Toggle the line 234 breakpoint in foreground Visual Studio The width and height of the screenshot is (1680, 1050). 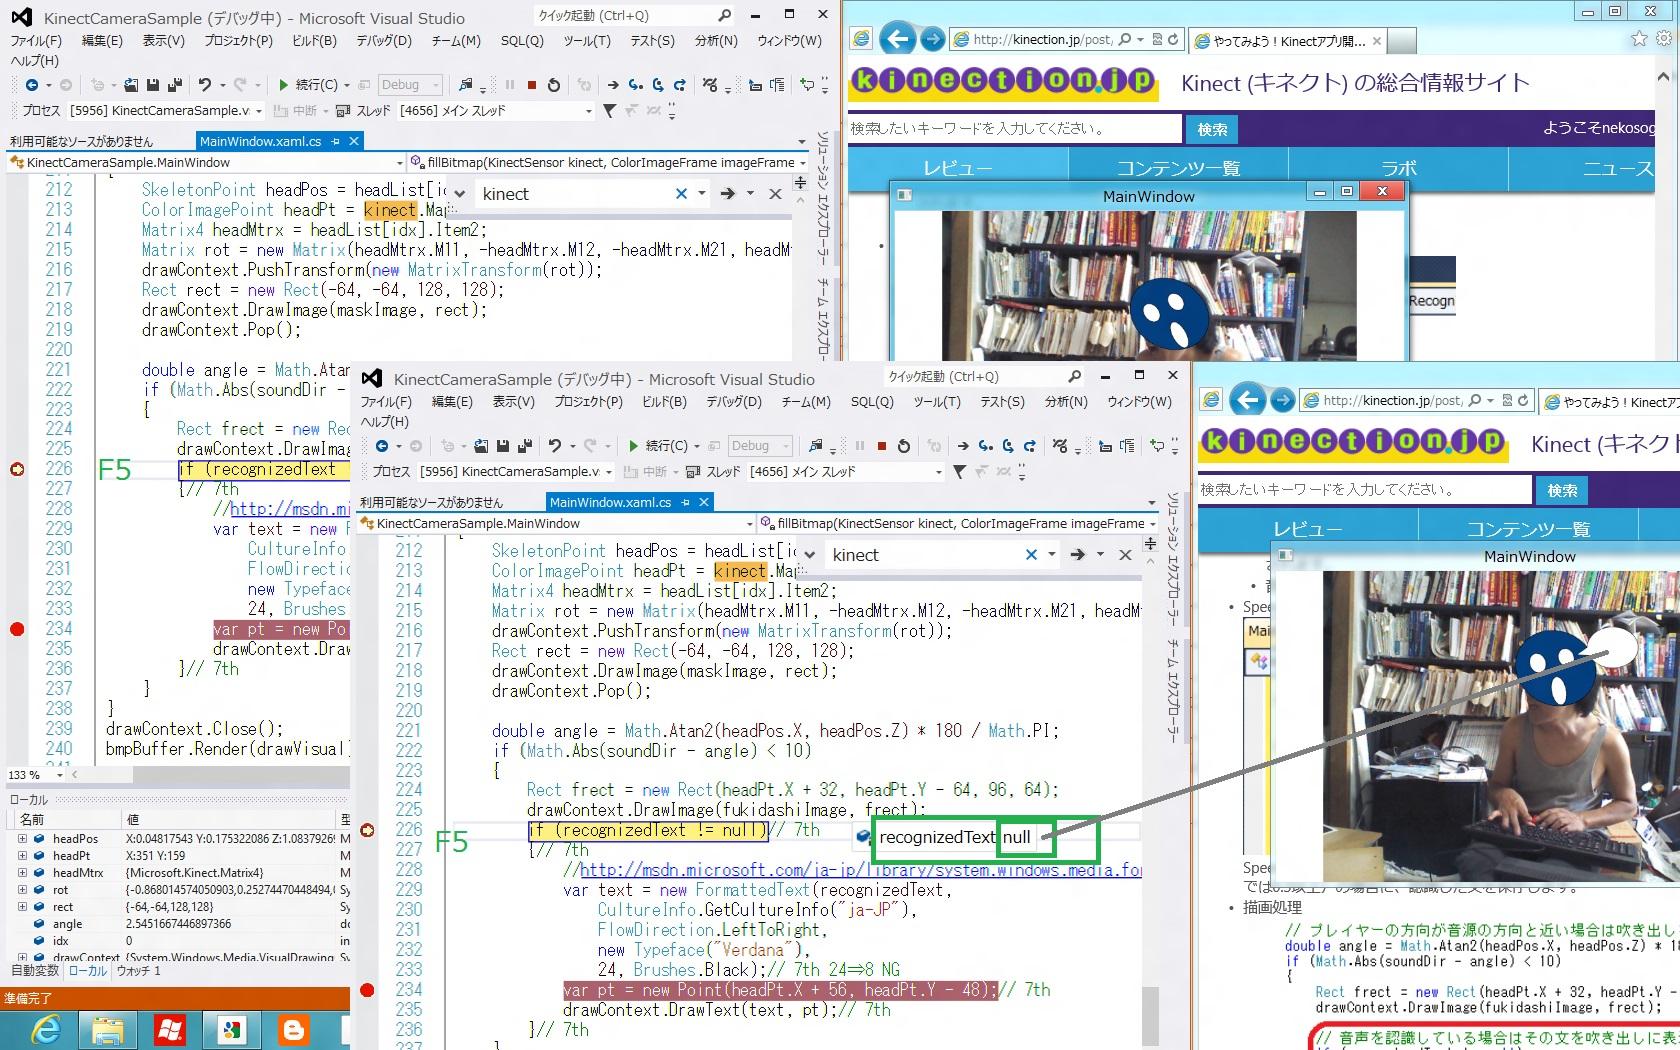(x=367, y=990)
